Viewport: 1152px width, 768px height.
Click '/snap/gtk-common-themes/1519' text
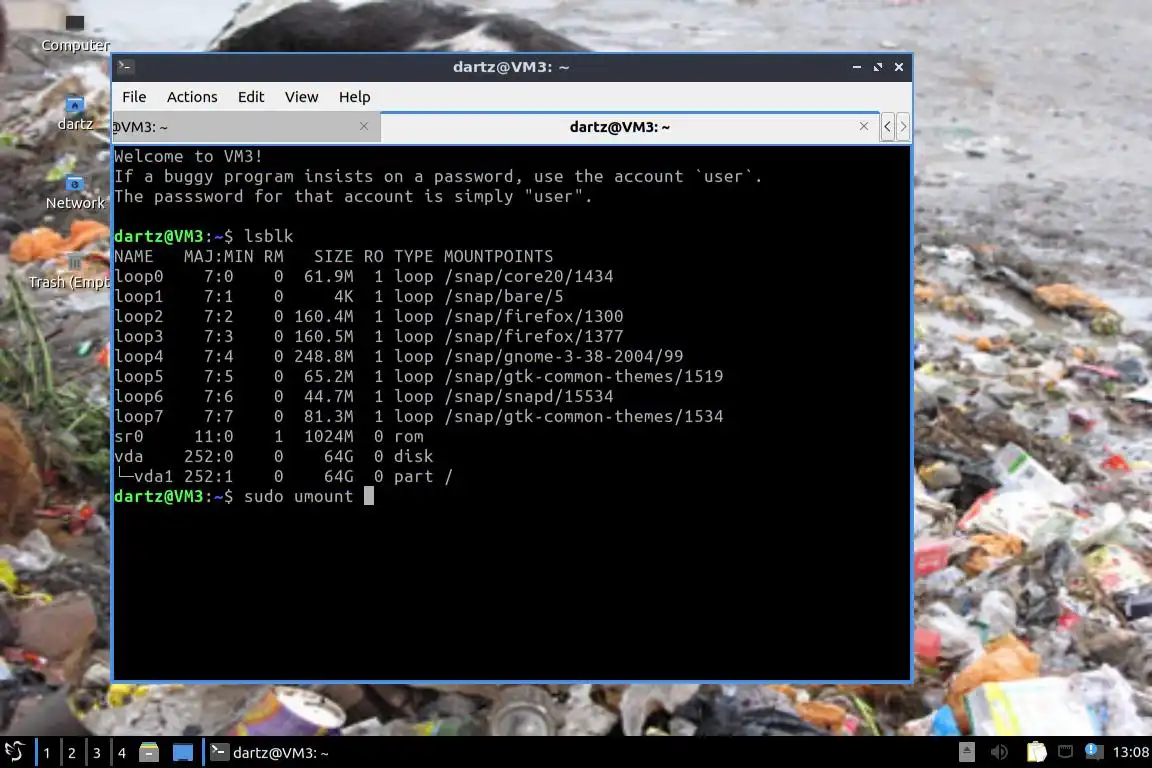click(583, 376)
